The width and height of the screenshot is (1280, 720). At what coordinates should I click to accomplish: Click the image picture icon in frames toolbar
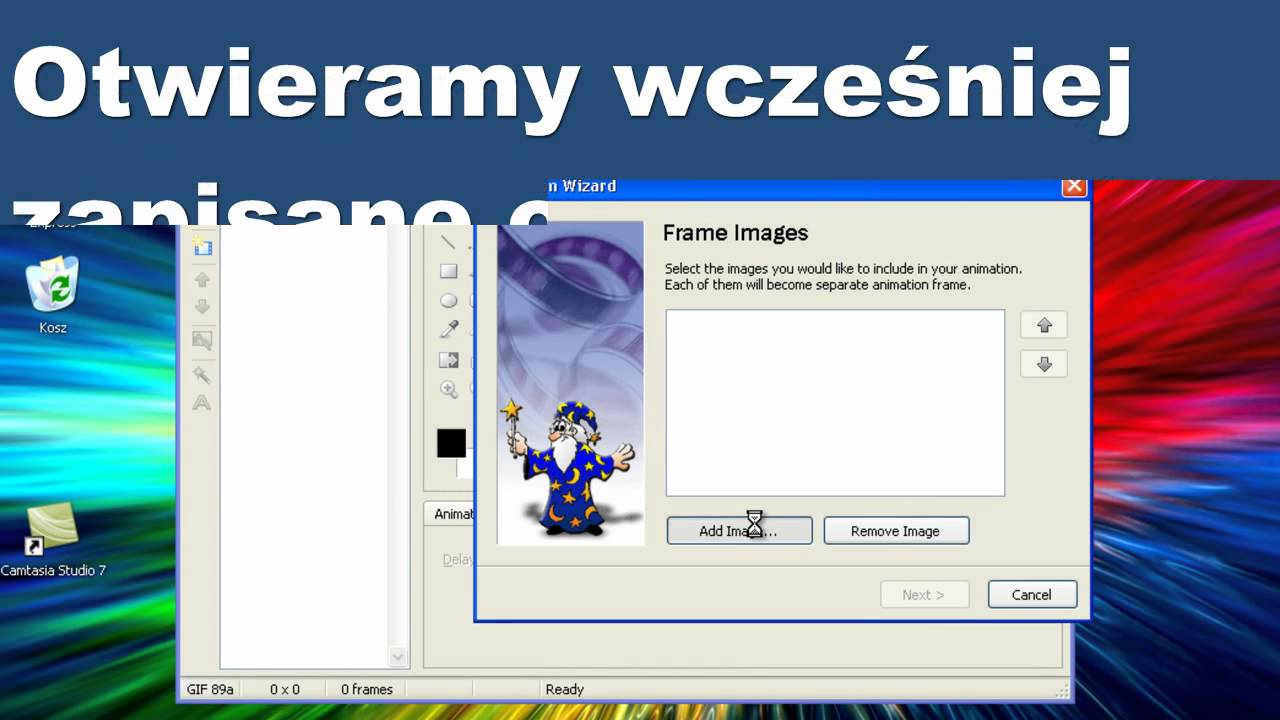202,341
